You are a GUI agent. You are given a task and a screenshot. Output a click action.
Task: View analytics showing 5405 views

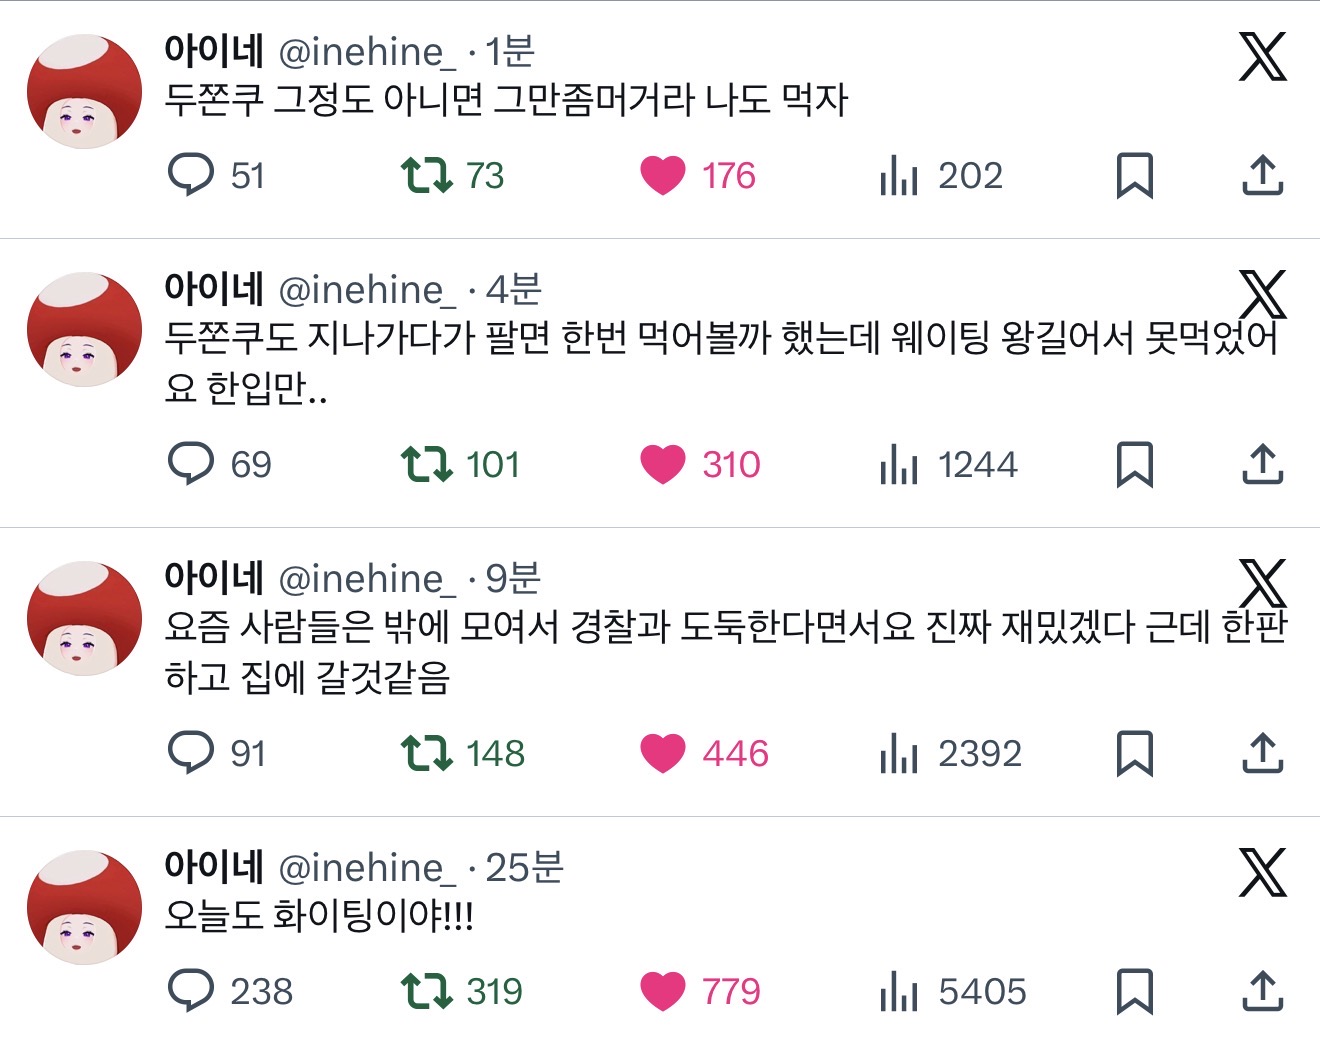pos(953,991)
